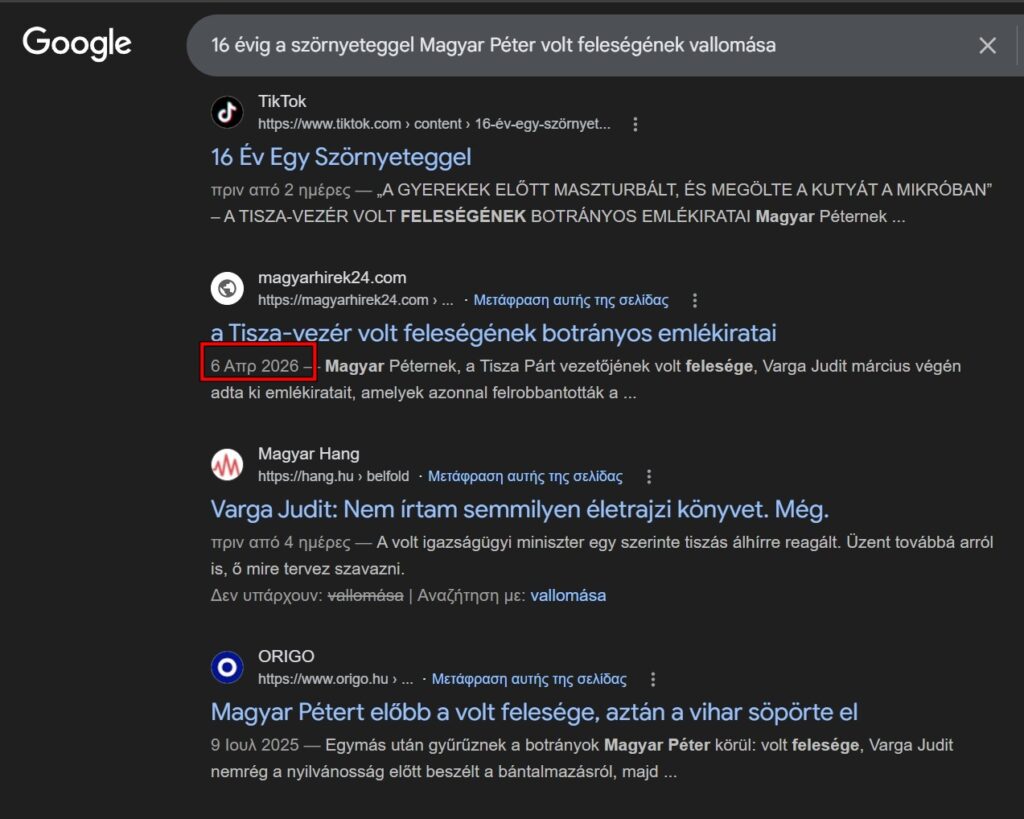The image size is (1024, 819).
Task: Open the Tisza-vezér volt feleségének emlékiratai result
Action: [x=493, y=333]
